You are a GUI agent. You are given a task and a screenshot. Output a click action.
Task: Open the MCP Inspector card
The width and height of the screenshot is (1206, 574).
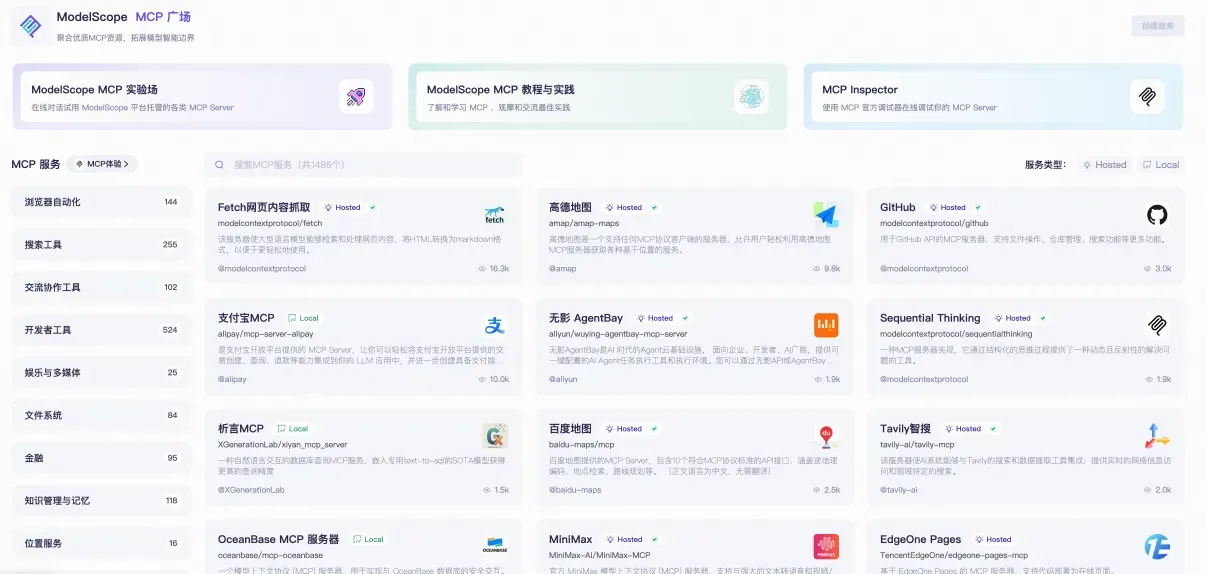tap(993, 97)
